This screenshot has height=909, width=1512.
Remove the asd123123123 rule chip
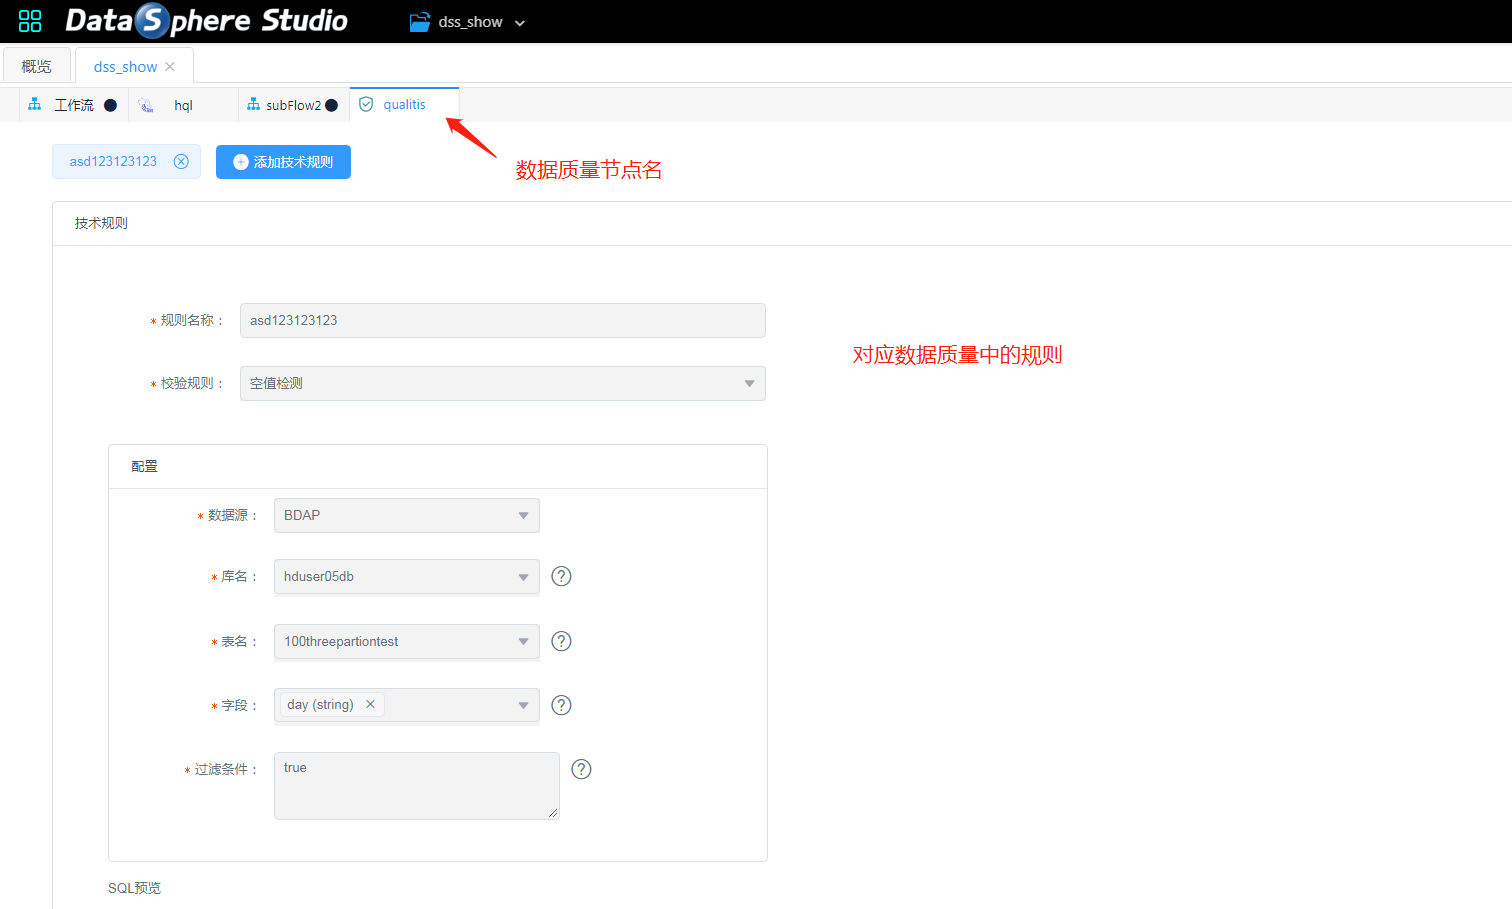180,161
